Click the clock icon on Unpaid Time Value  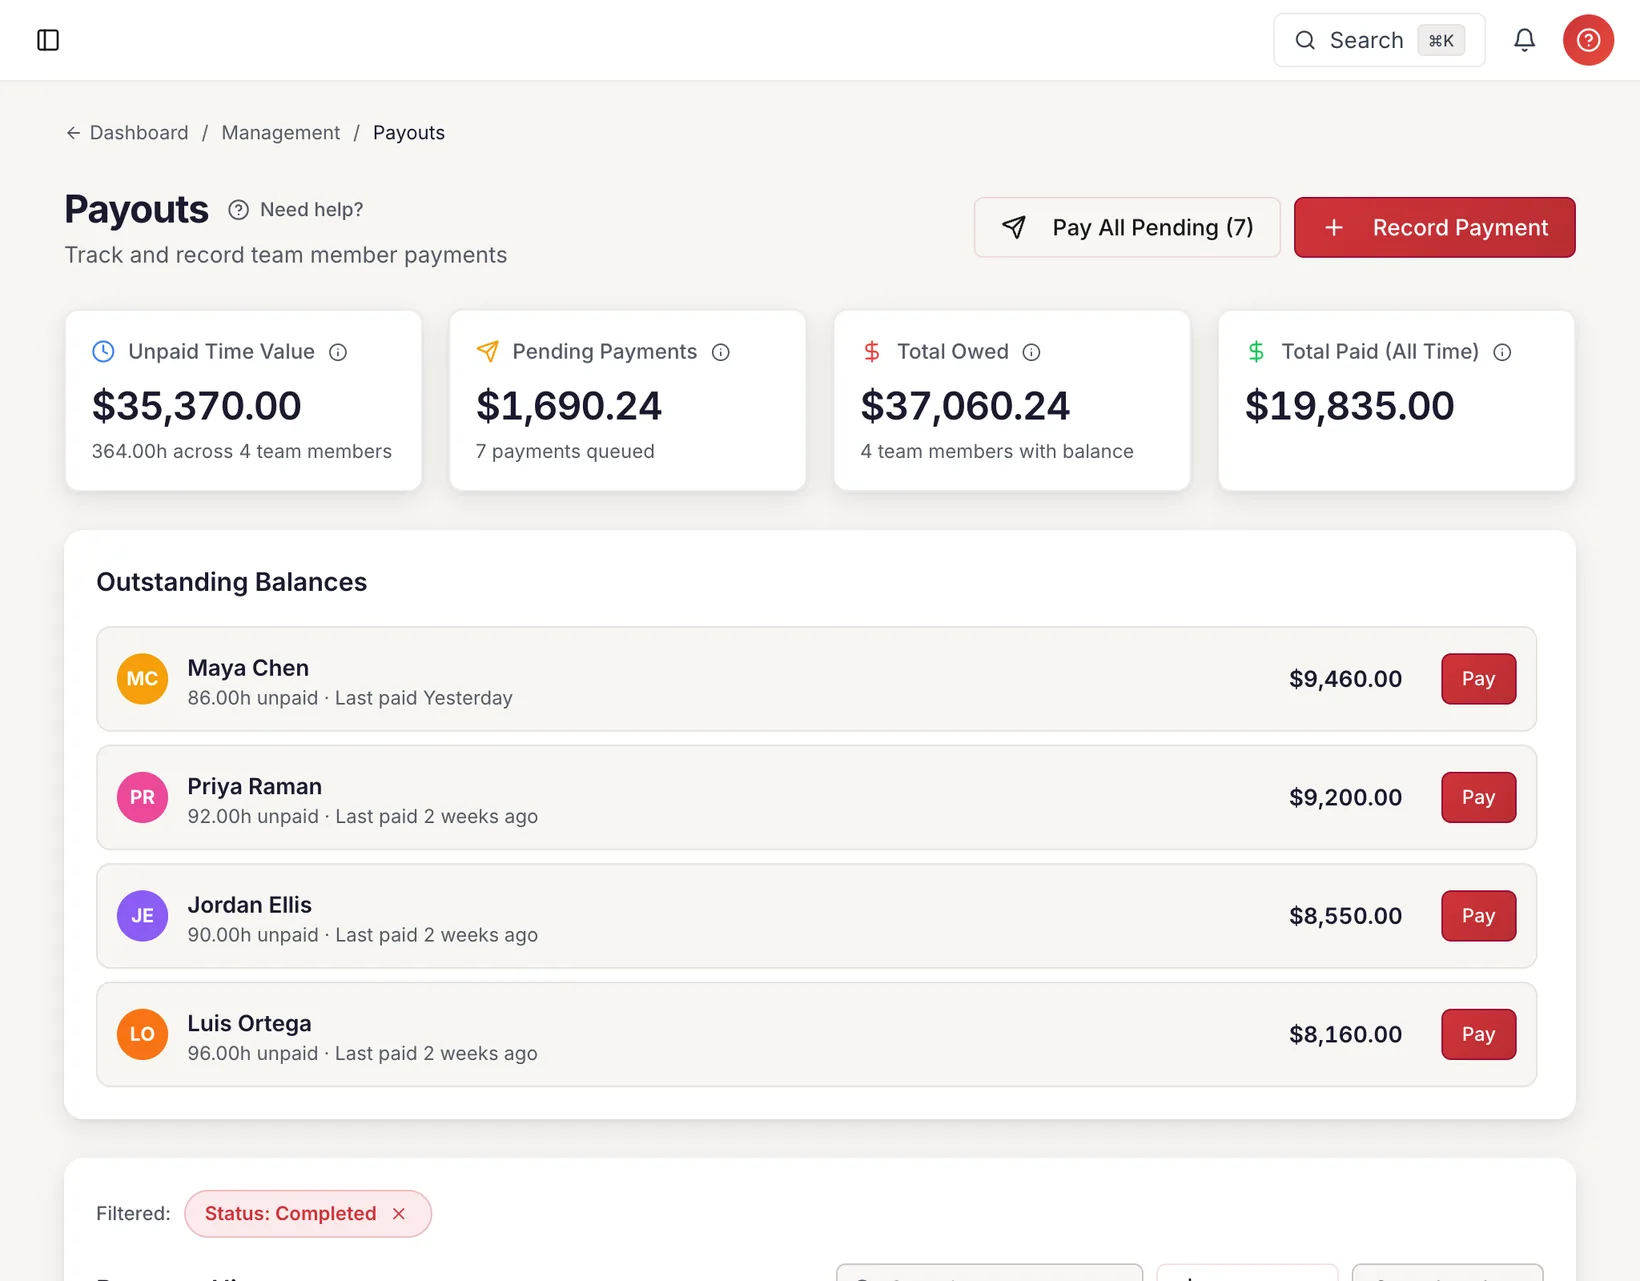103,351
